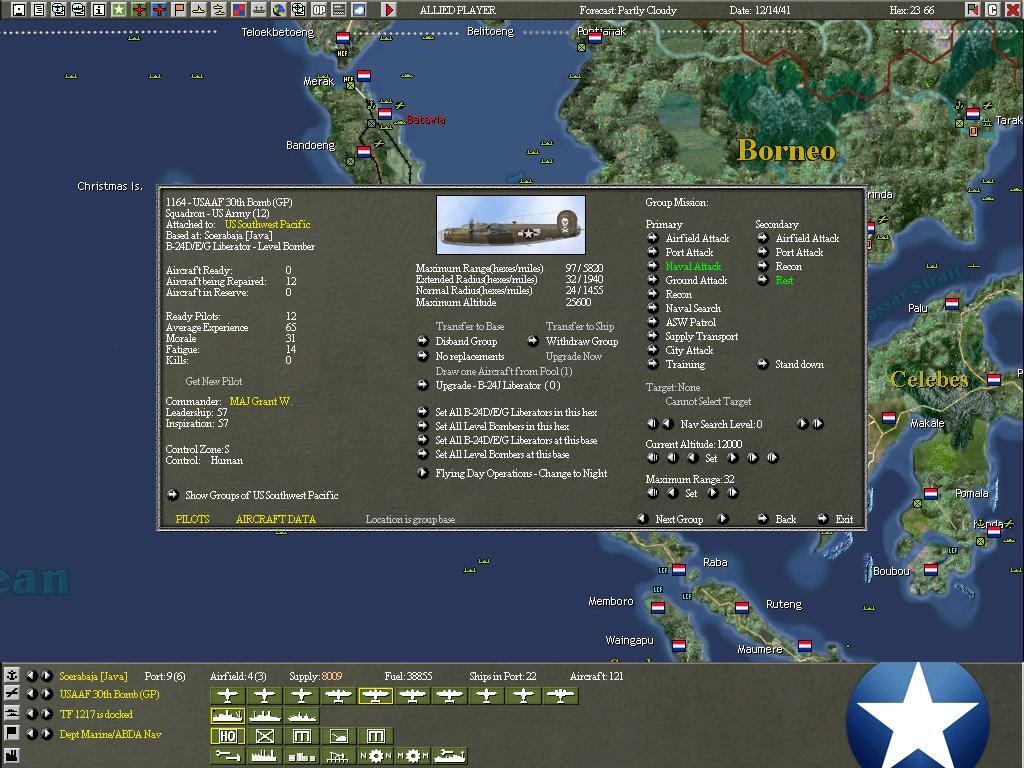Go to next group with right arrow
Viewport: 1024px width, 768px height.
point(723,519)
